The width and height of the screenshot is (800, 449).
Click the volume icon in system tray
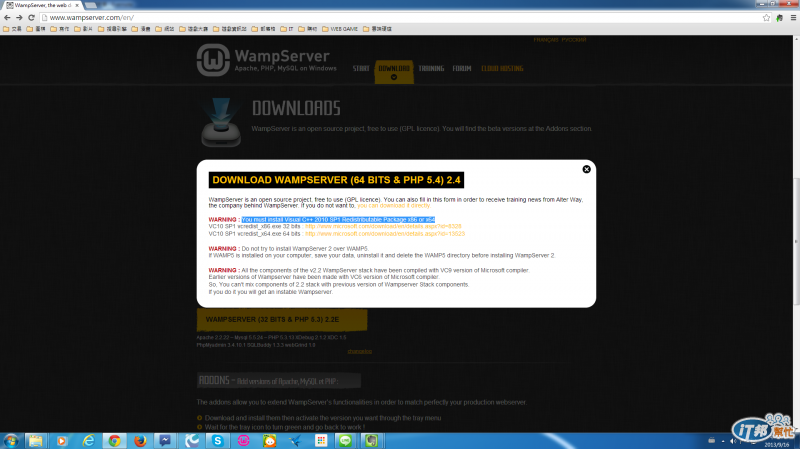(733, 441)
